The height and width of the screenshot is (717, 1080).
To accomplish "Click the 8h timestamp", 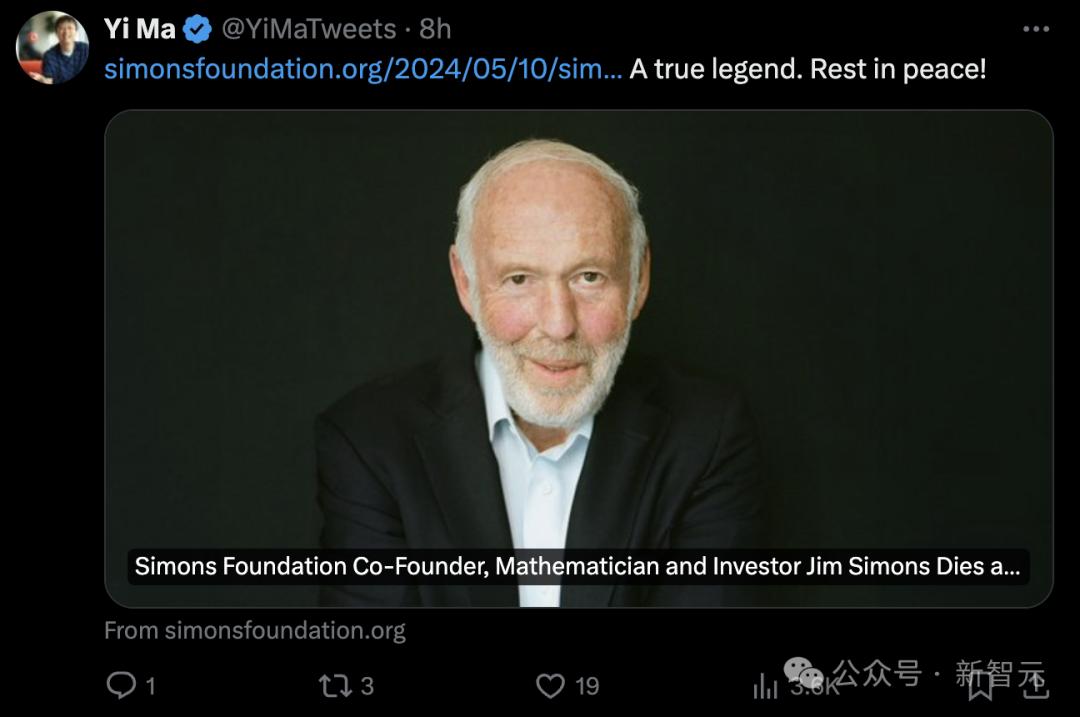I will pyautogui.click(x=436, y=29).
